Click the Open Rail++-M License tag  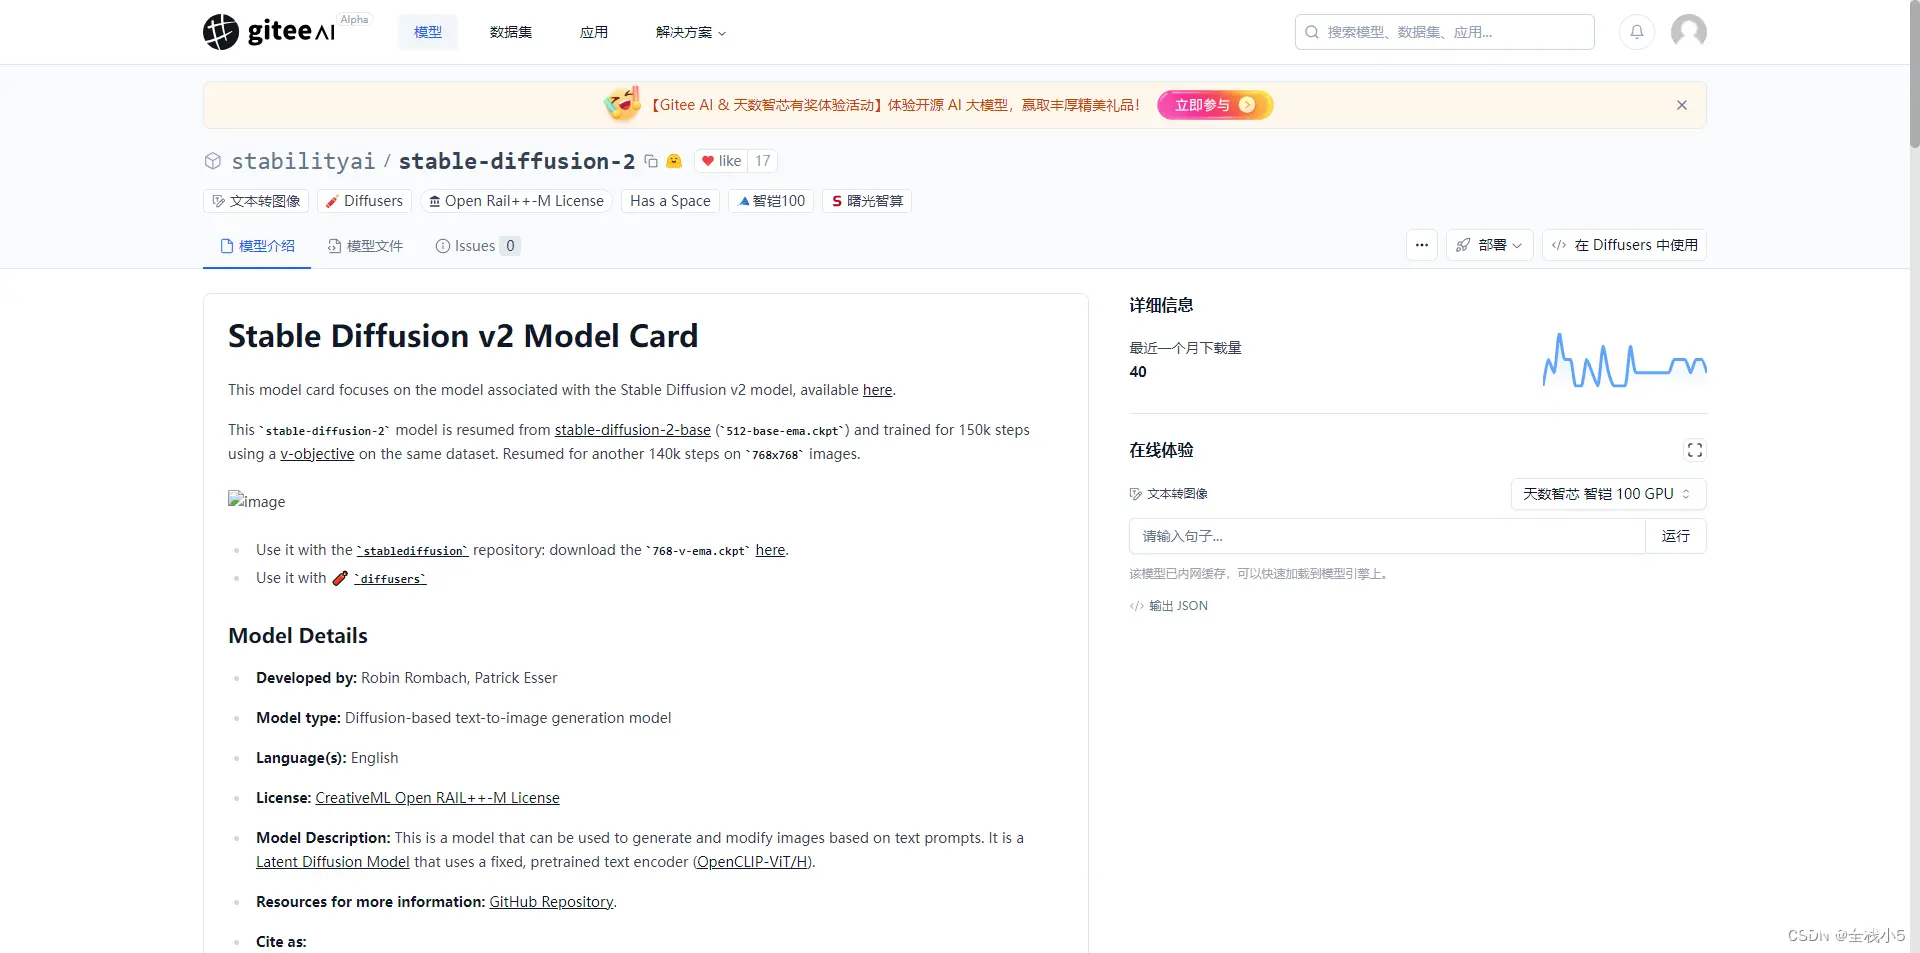coord(516,201)
